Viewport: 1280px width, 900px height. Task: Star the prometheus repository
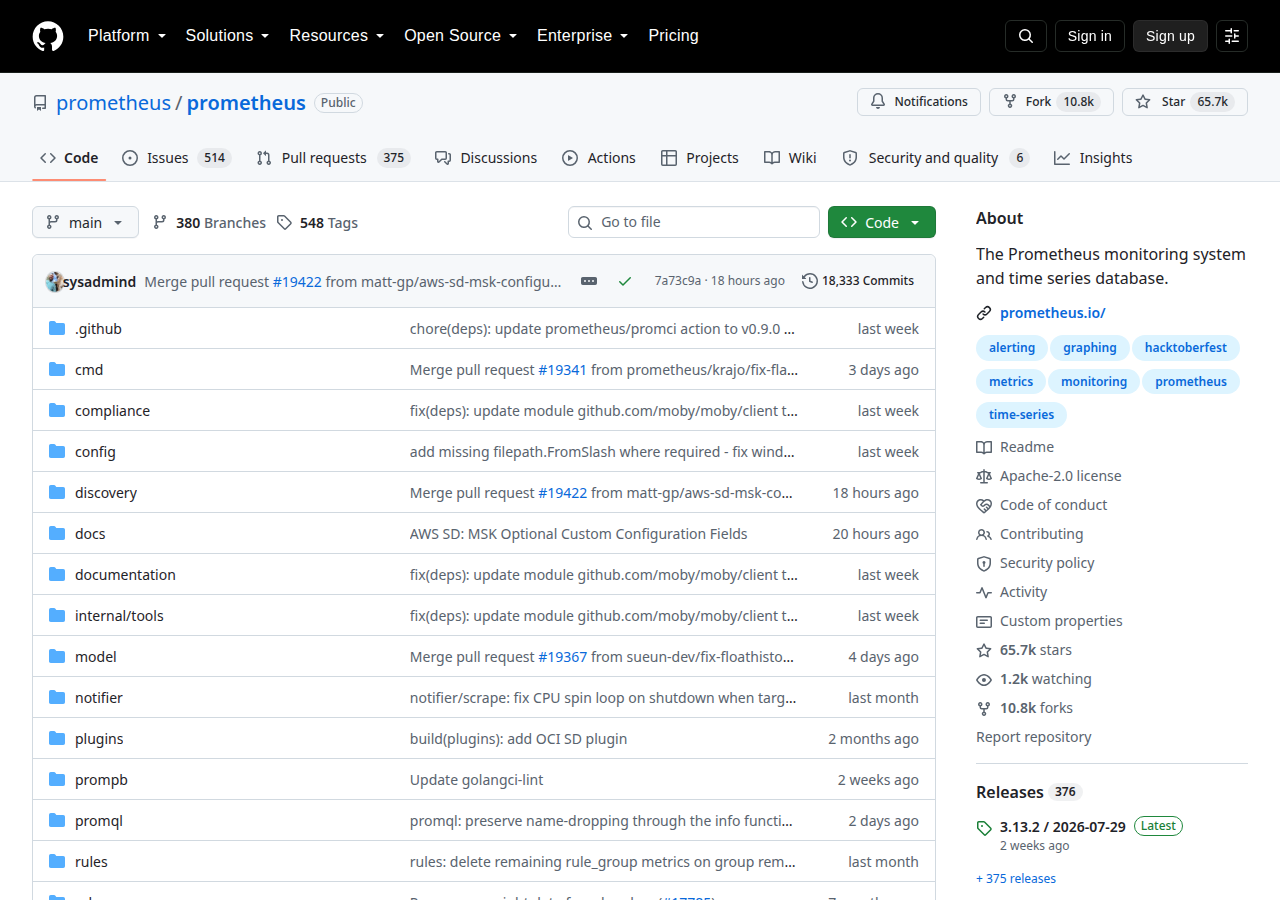(x=1185, y=102)
